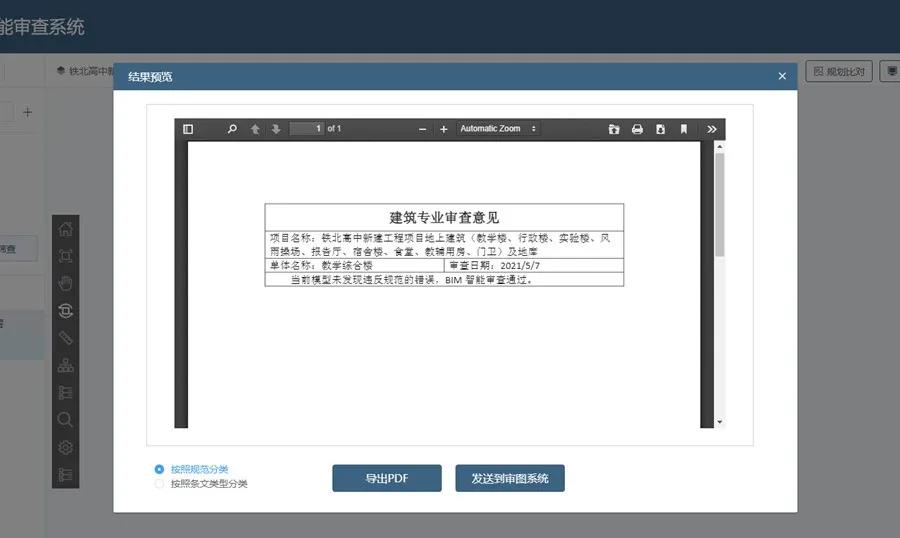This screenshot has height=538, width=900.
Task: Click the PDF scrollbar up arrow
Action: (x=720, y=147)
